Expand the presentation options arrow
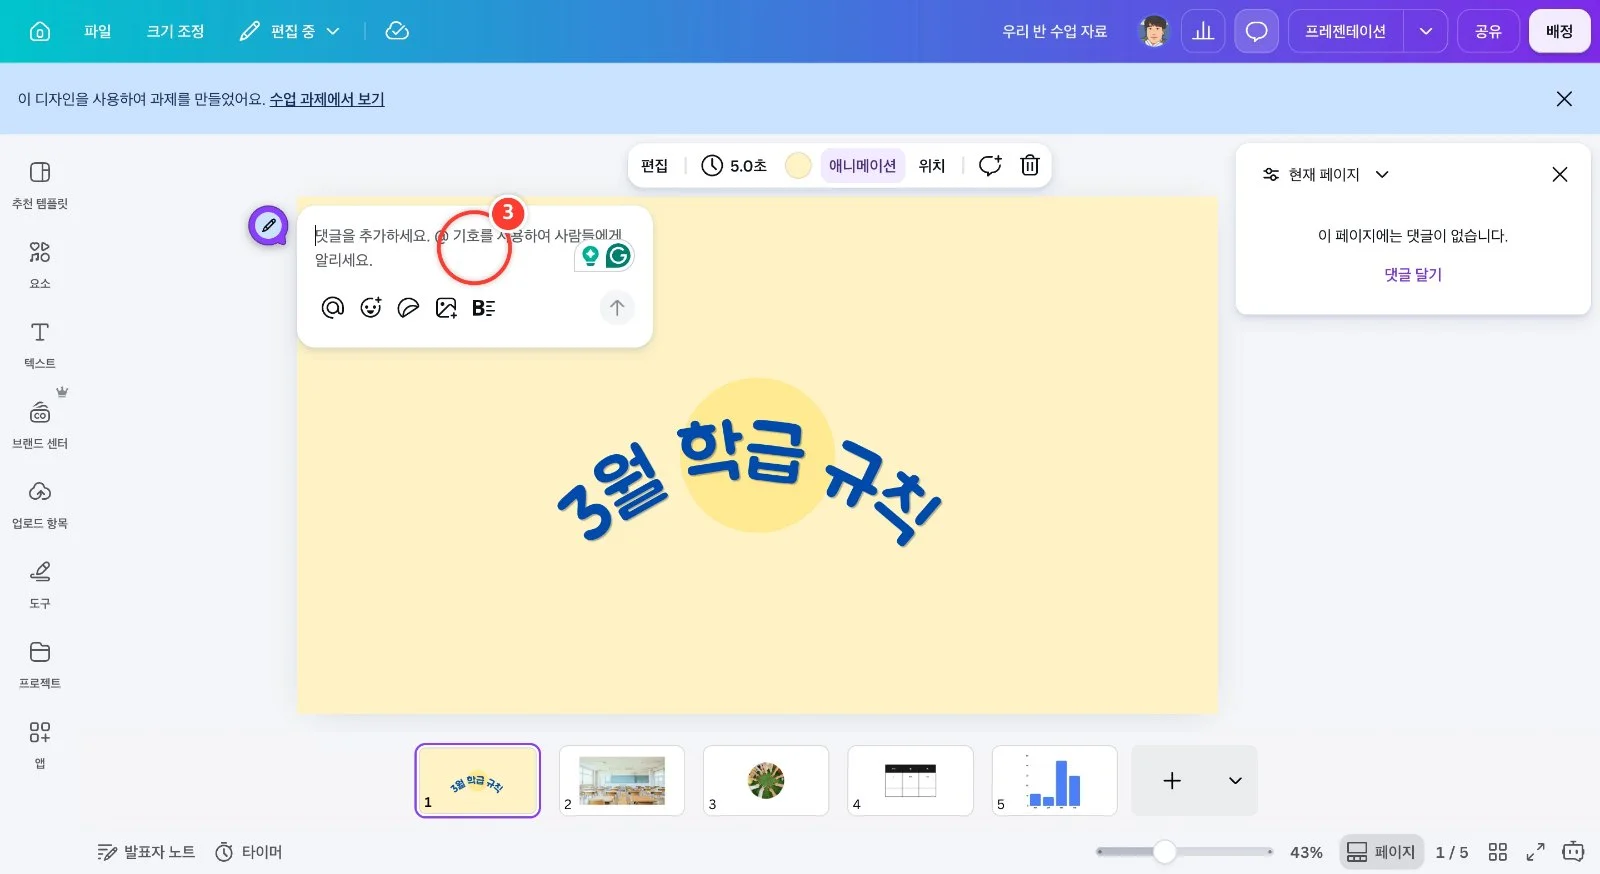The width and height of the screenshot is (1600, 874). tap(1426, 31)
